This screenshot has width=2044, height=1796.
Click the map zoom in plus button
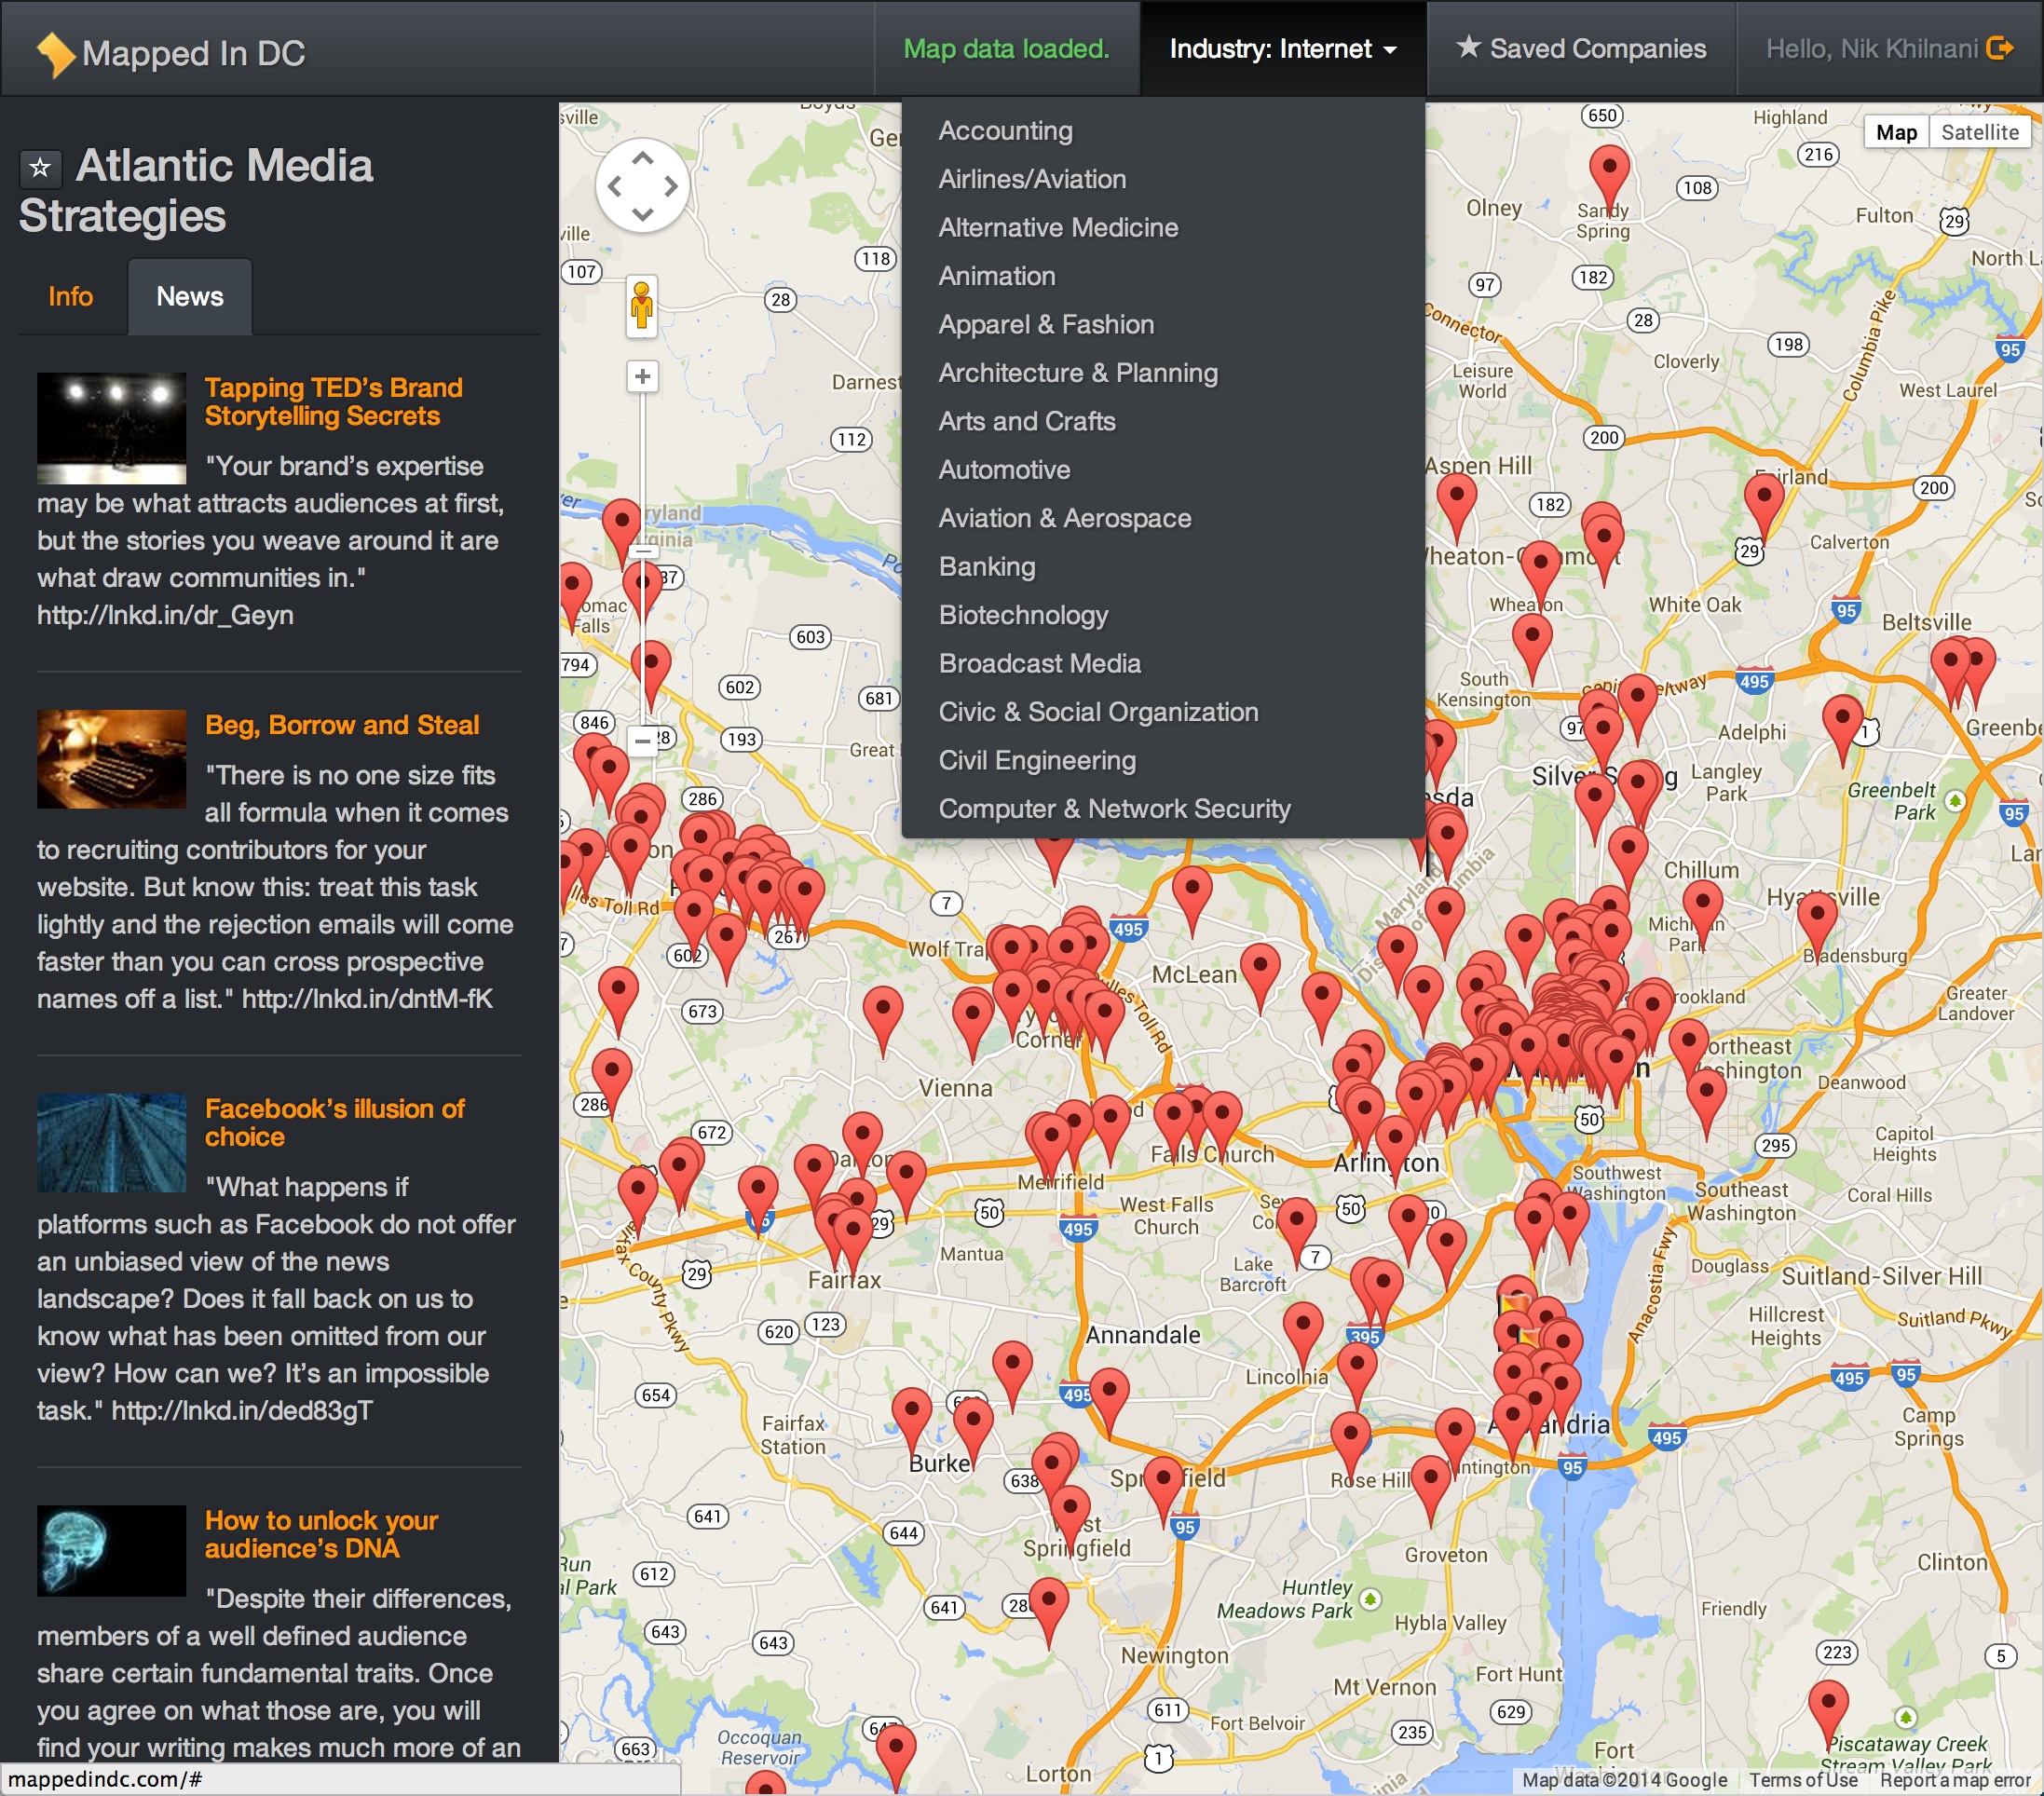(642, 377)
